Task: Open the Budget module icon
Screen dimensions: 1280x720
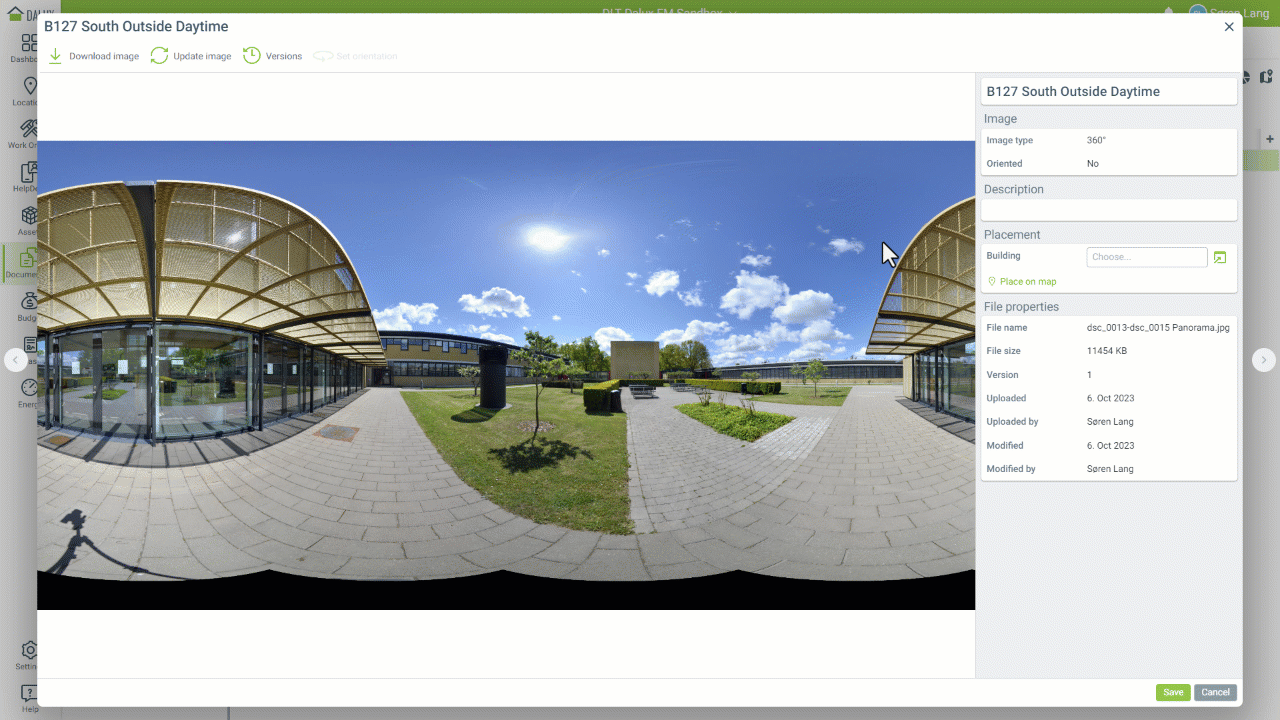Action: click(x=29, y=302)
